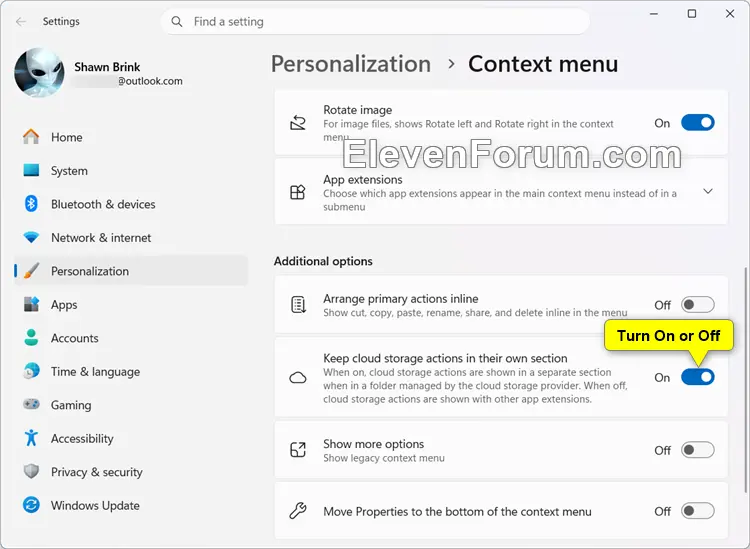Open the System settings page
This screenshot has height=549, width=750.
pos(131,171)
